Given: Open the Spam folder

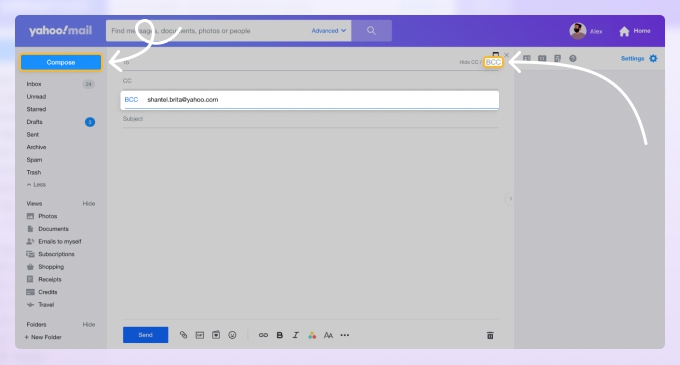Looking at the screenshot, I should 34,160.
